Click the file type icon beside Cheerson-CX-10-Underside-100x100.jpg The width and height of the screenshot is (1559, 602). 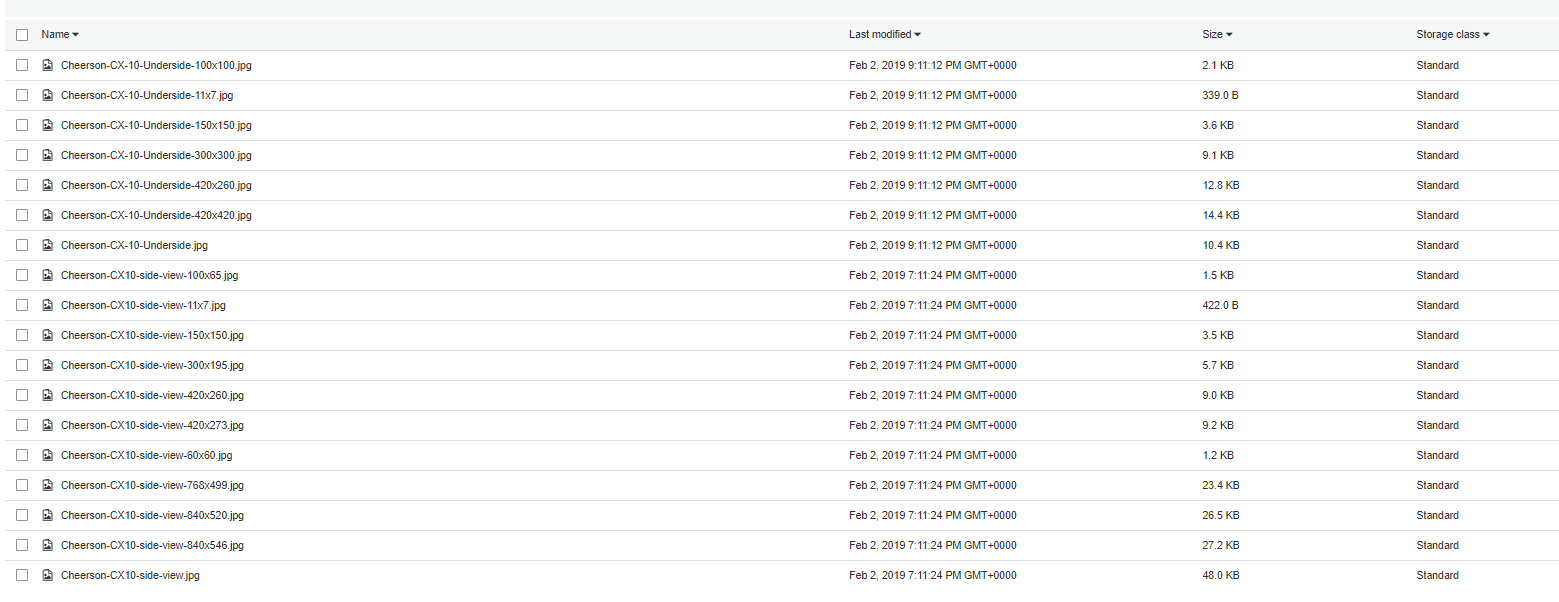47,64
